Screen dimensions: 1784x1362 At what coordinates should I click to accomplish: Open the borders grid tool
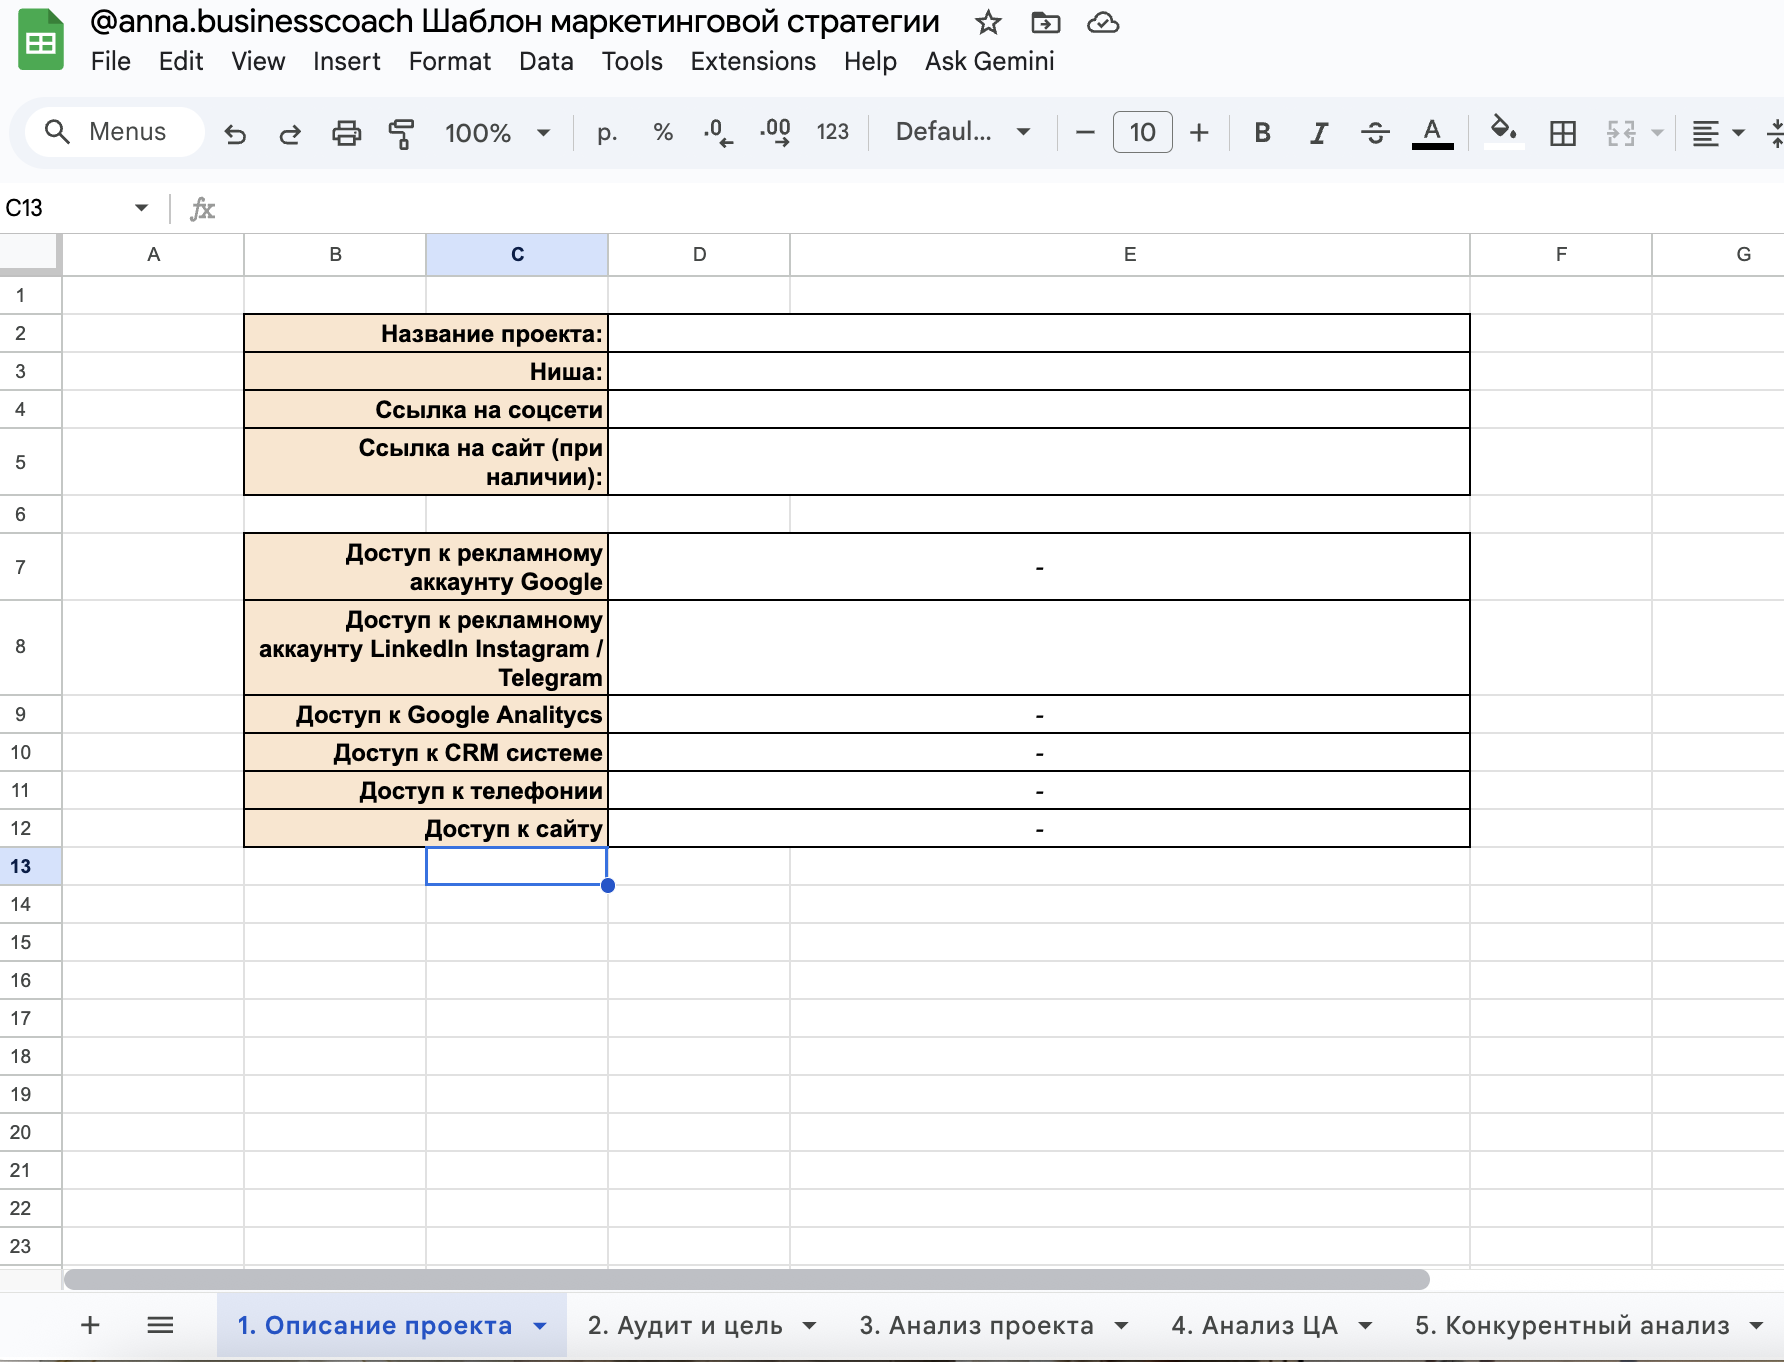pyautogui.click(x=1562, y=133)
